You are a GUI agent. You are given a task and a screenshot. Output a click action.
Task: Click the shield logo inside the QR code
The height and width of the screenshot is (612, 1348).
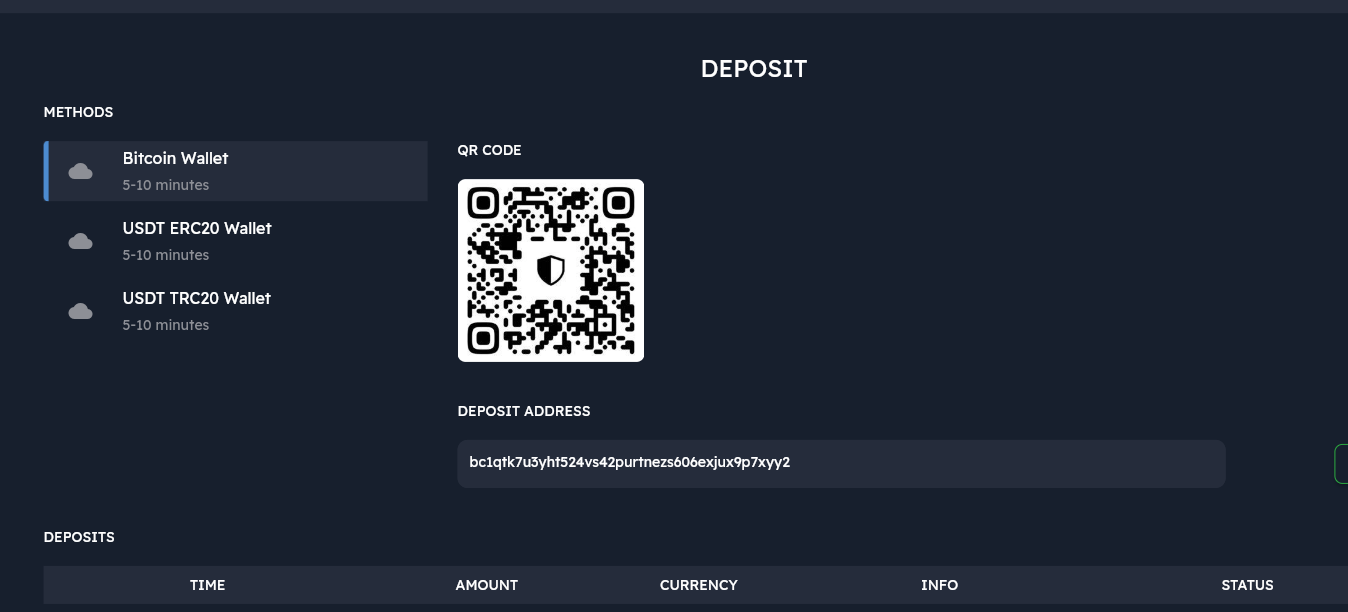(551, 271)
